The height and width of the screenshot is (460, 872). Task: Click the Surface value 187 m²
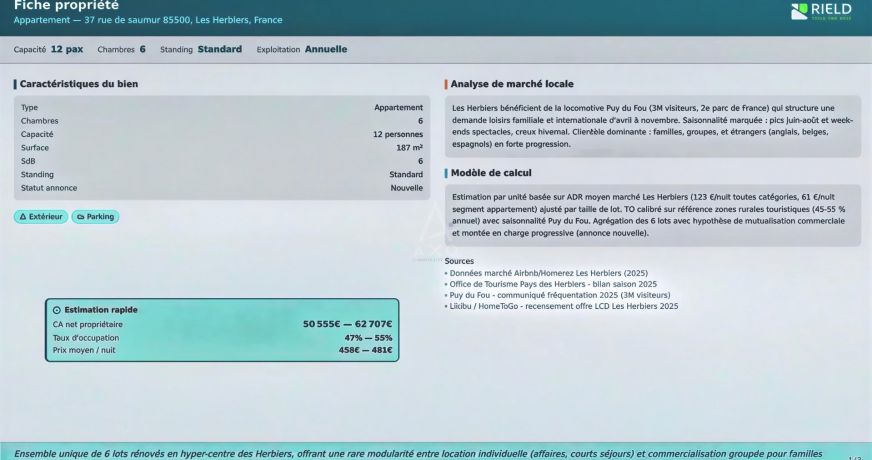point(409,148)
